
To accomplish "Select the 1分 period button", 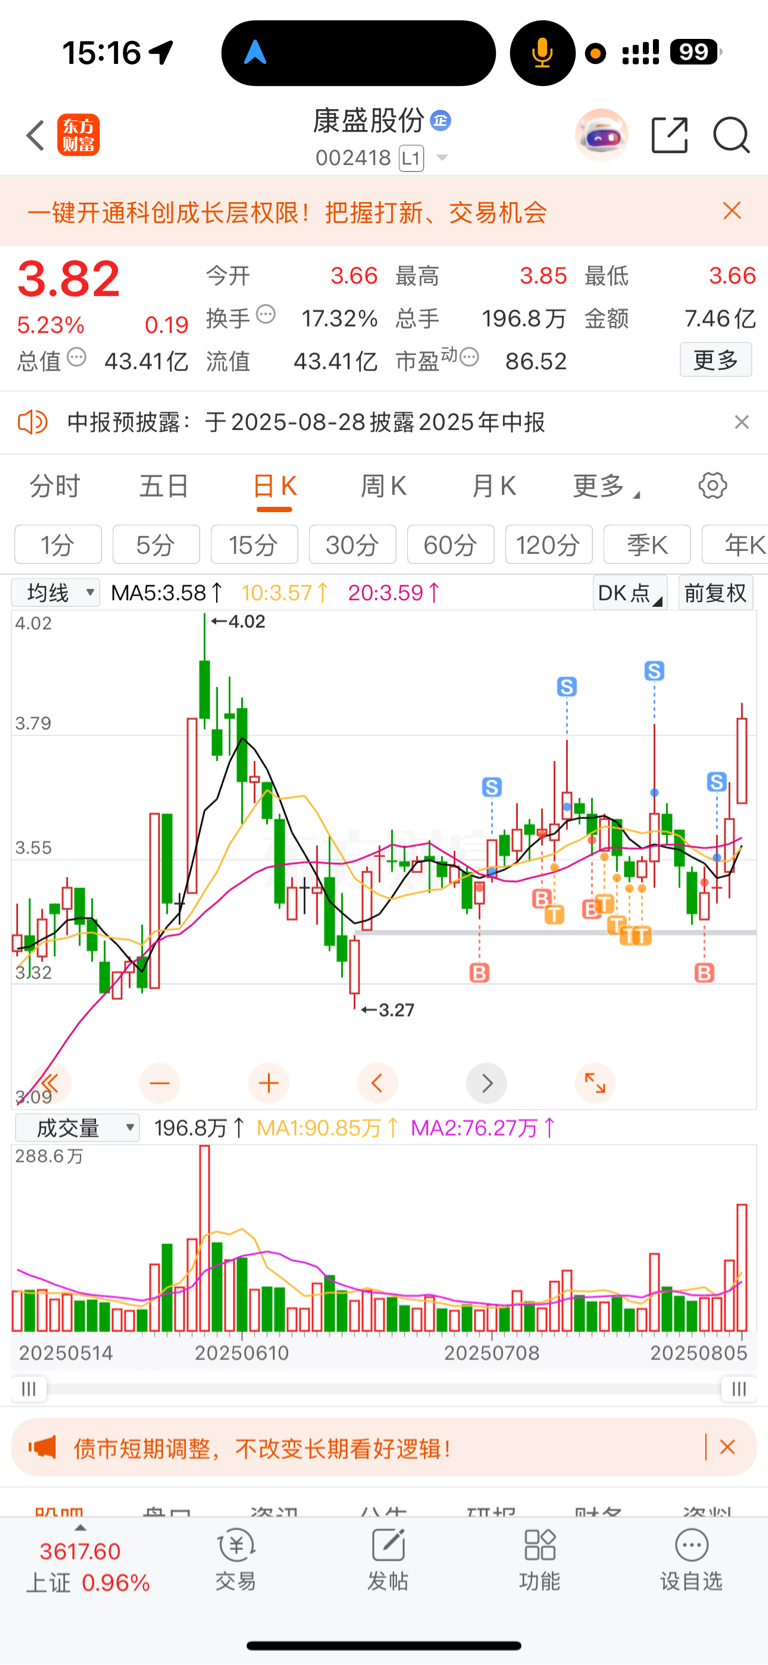I will tap(58, 545).
